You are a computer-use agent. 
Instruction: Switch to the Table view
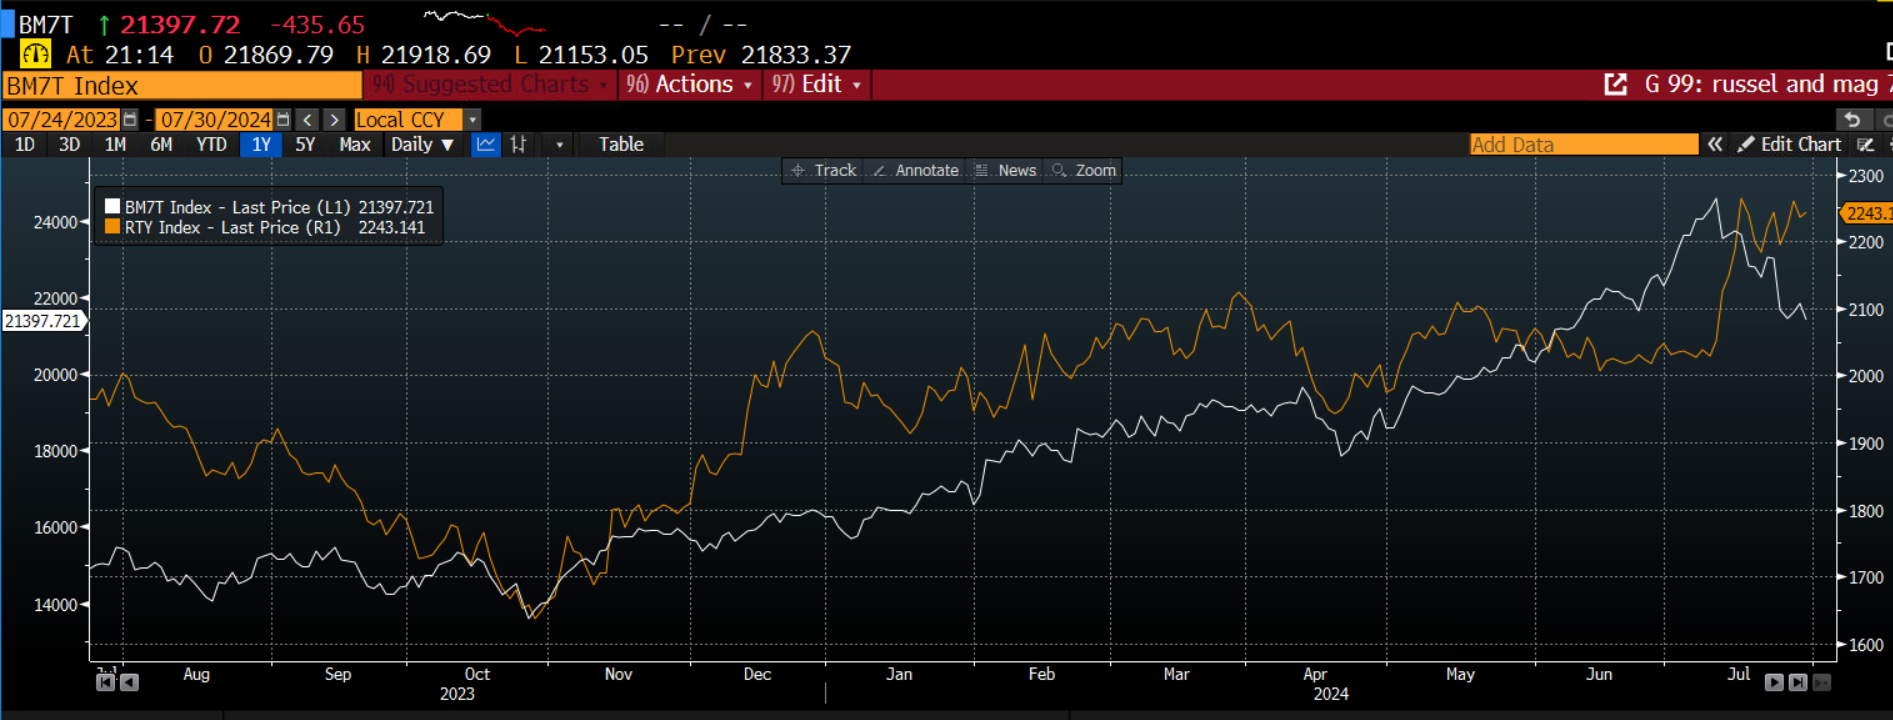pos(621,145)
